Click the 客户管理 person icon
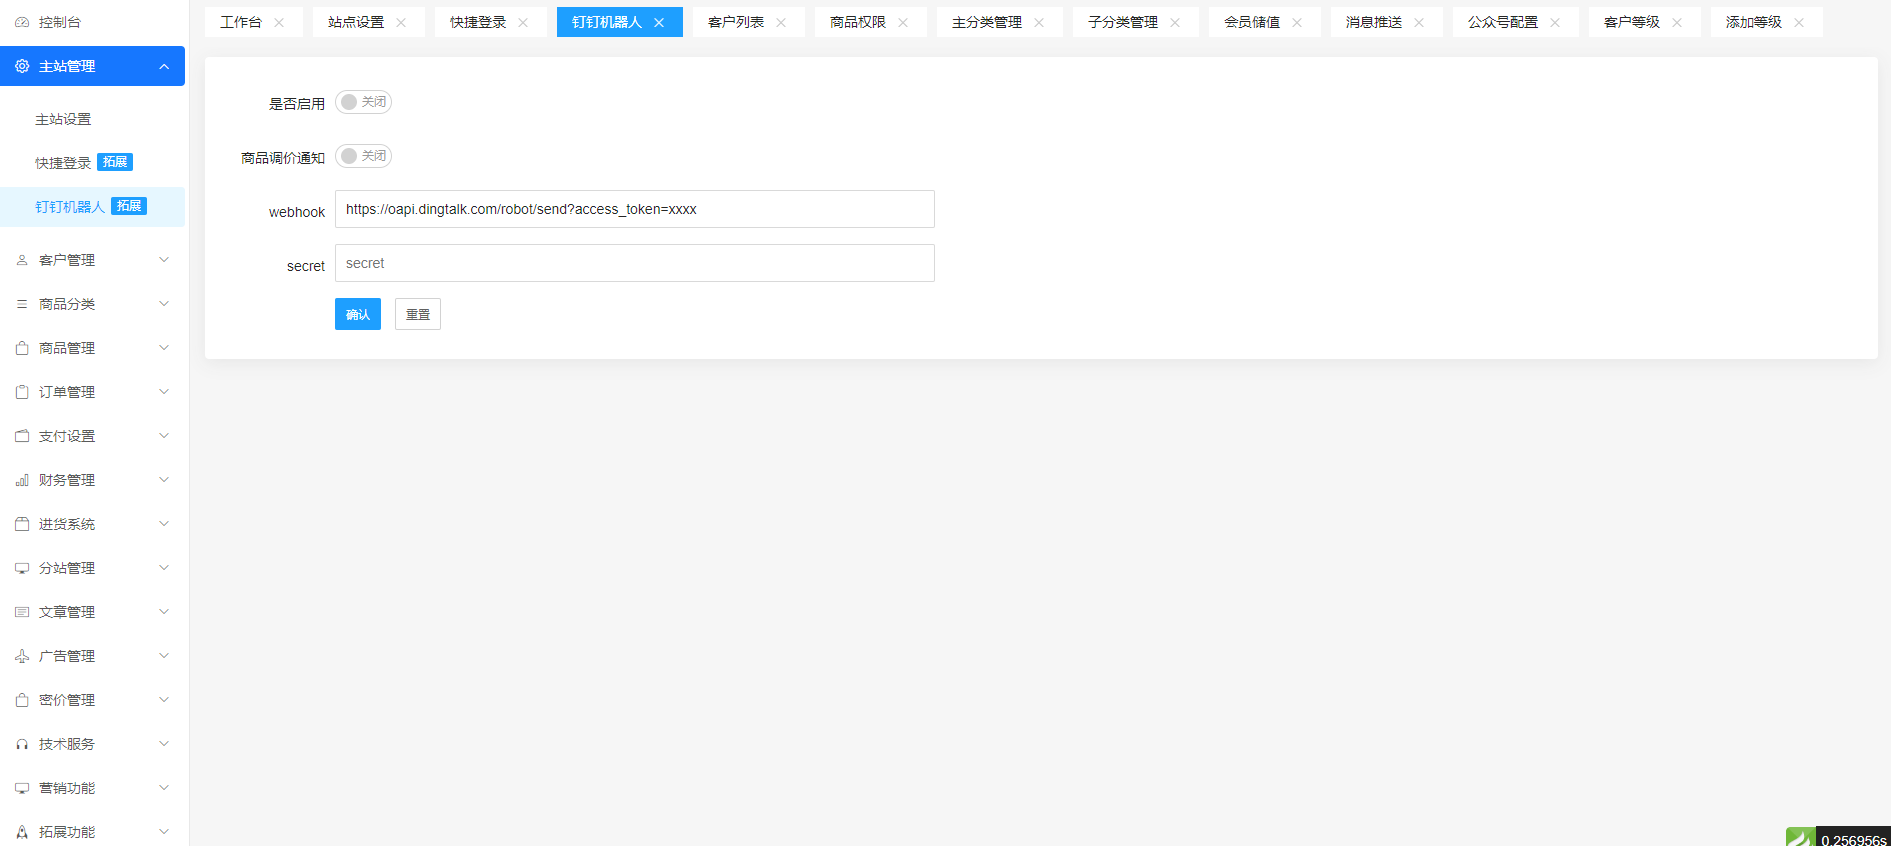This screenshot has width=1891, height=846. pos(22,260)
